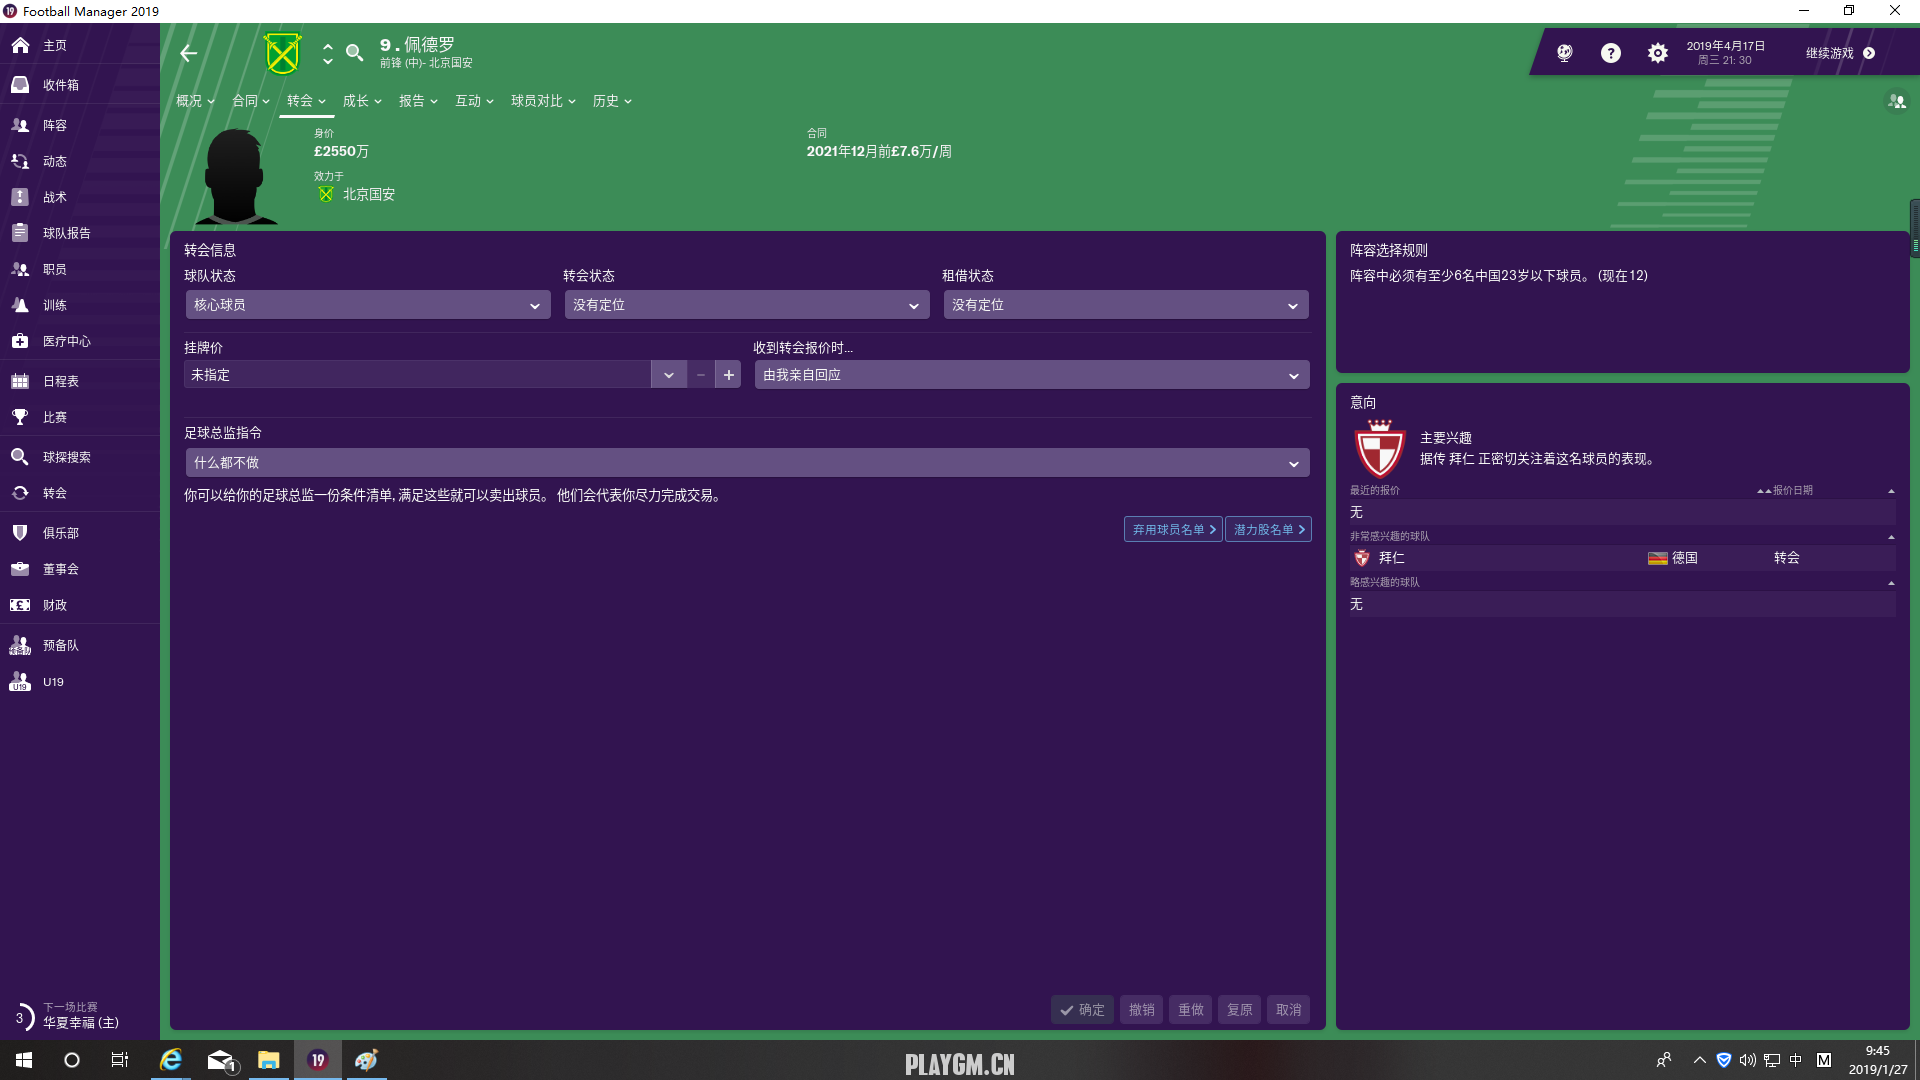Screen dimensions: 1920x1080
Task: Expand the 挂牌价 dropdown arrow
Action: (668, 375)
